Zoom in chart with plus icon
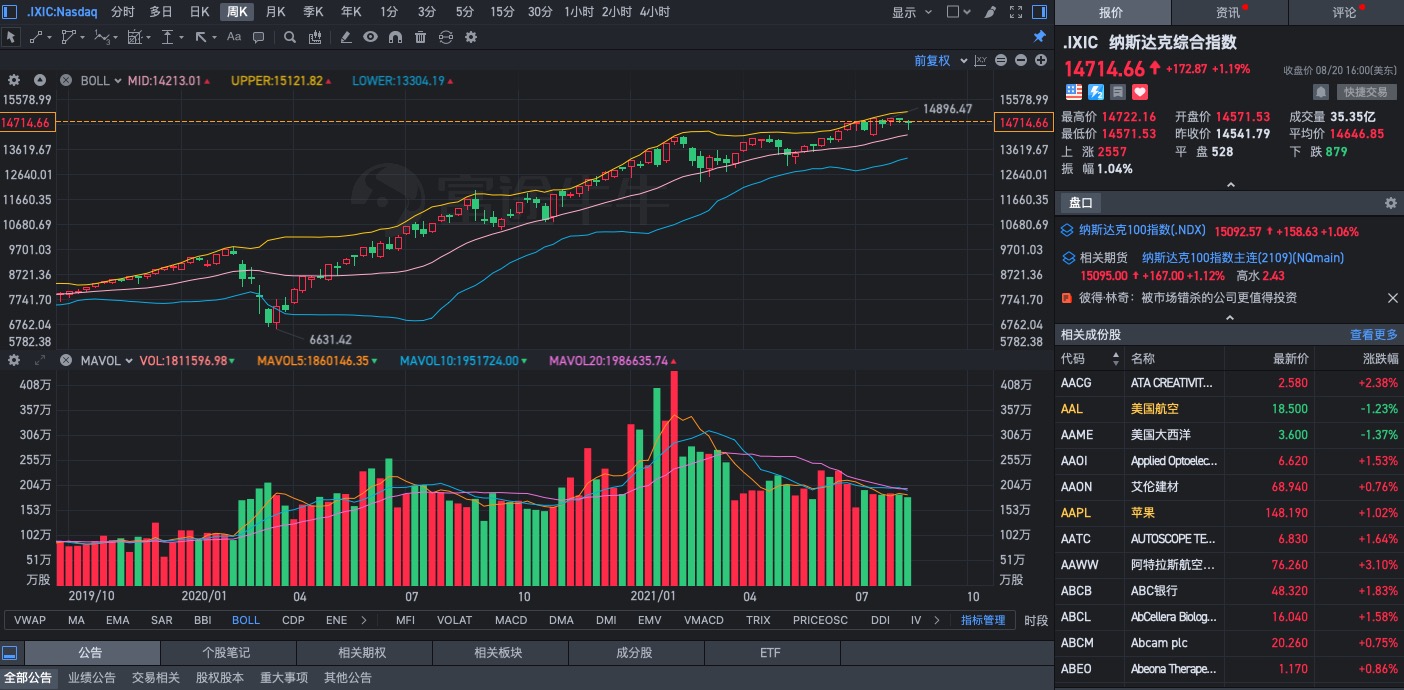This screenshot has height=690, width=1404. [x=1039, y=61]
